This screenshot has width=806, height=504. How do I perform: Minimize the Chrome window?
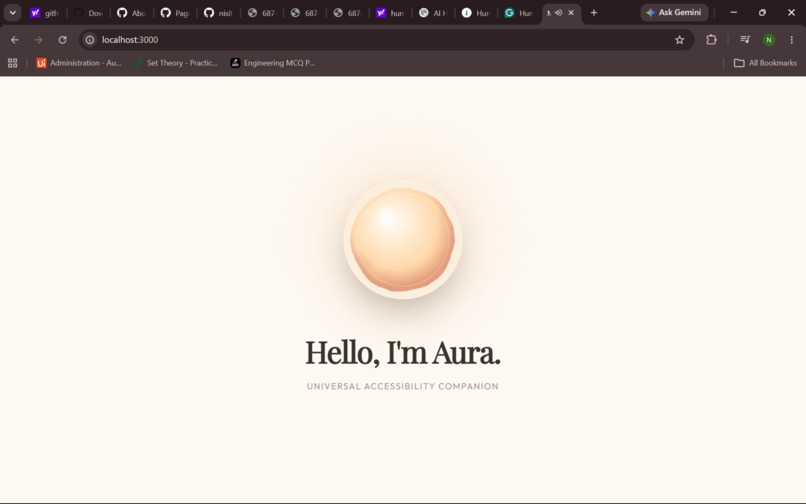(734, 12)
